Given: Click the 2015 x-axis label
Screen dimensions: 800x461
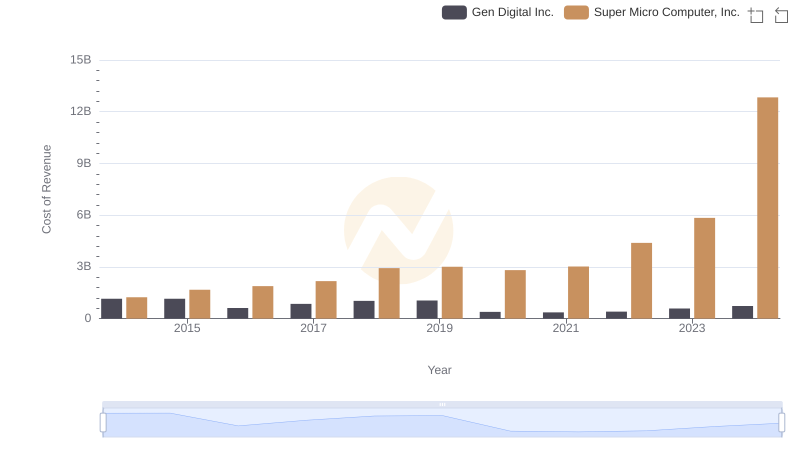Looking at the screenshot, I should (187, 328).
